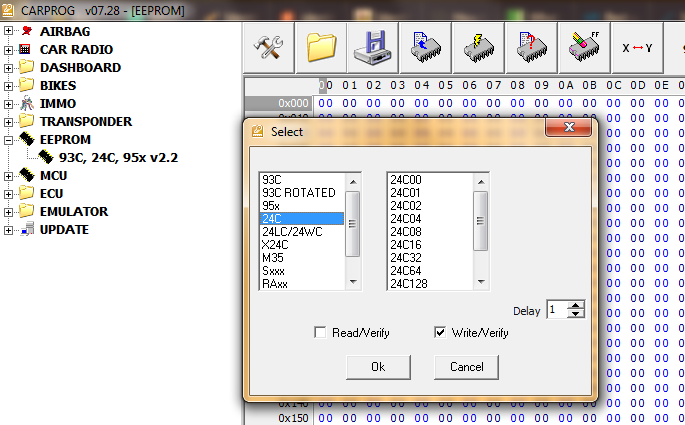This screenshot has width=685, height=425.
Task: Expand the MCU tree node
Action: pos(8,176)
